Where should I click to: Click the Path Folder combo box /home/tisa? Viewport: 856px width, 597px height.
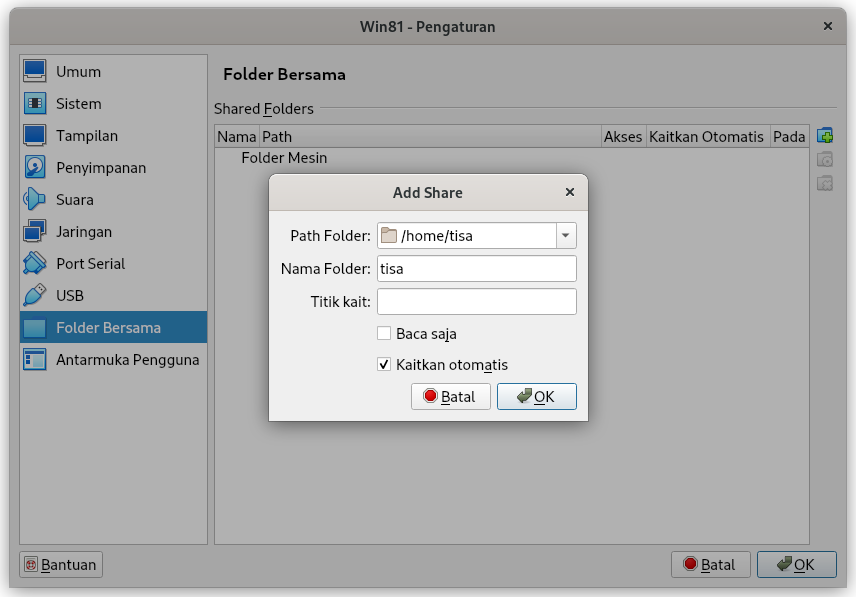[477, 236]
